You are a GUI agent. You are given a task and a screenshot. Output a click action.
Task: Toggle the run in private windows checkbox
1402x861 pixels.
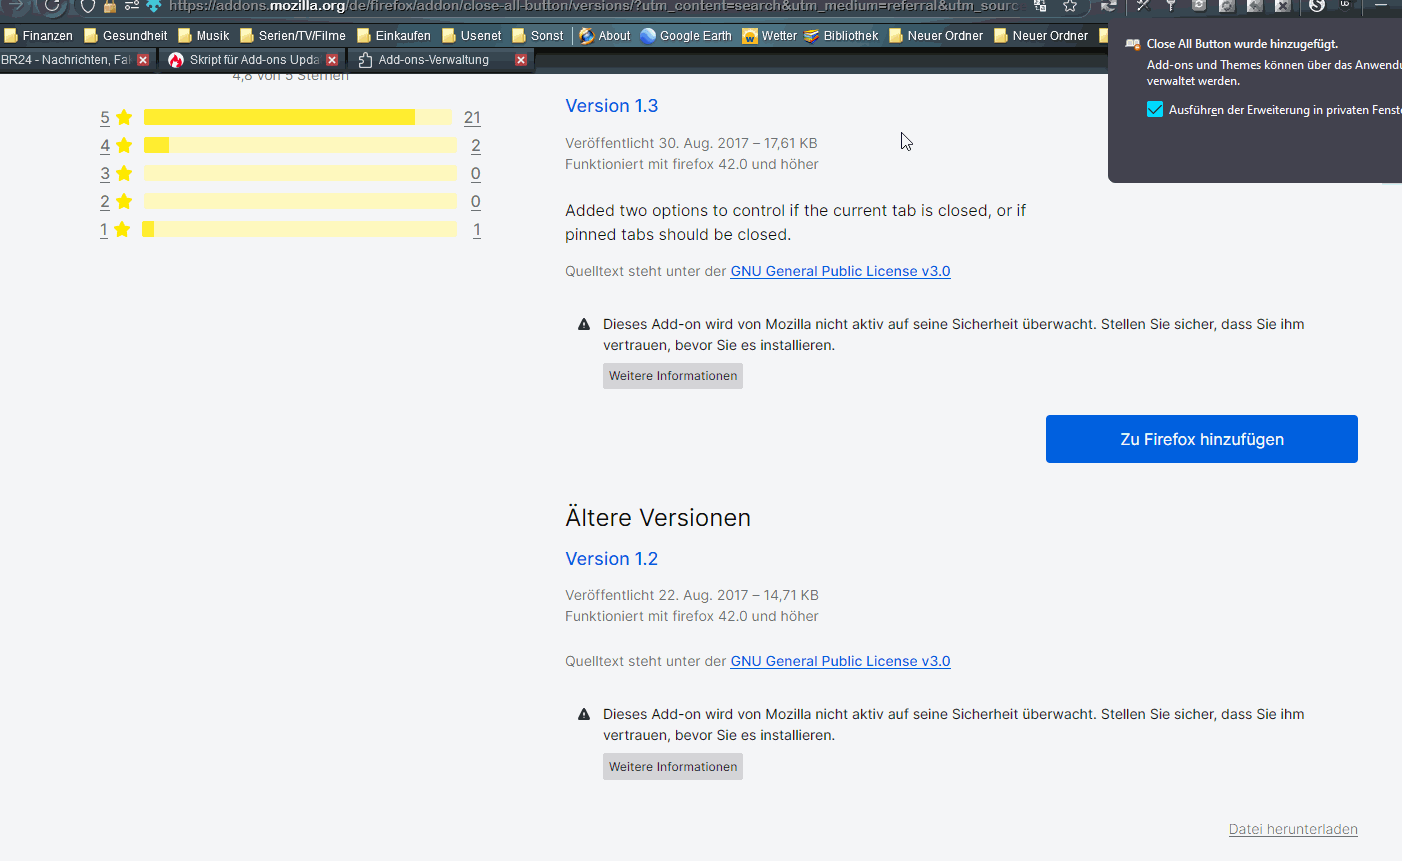[1155, 110]
